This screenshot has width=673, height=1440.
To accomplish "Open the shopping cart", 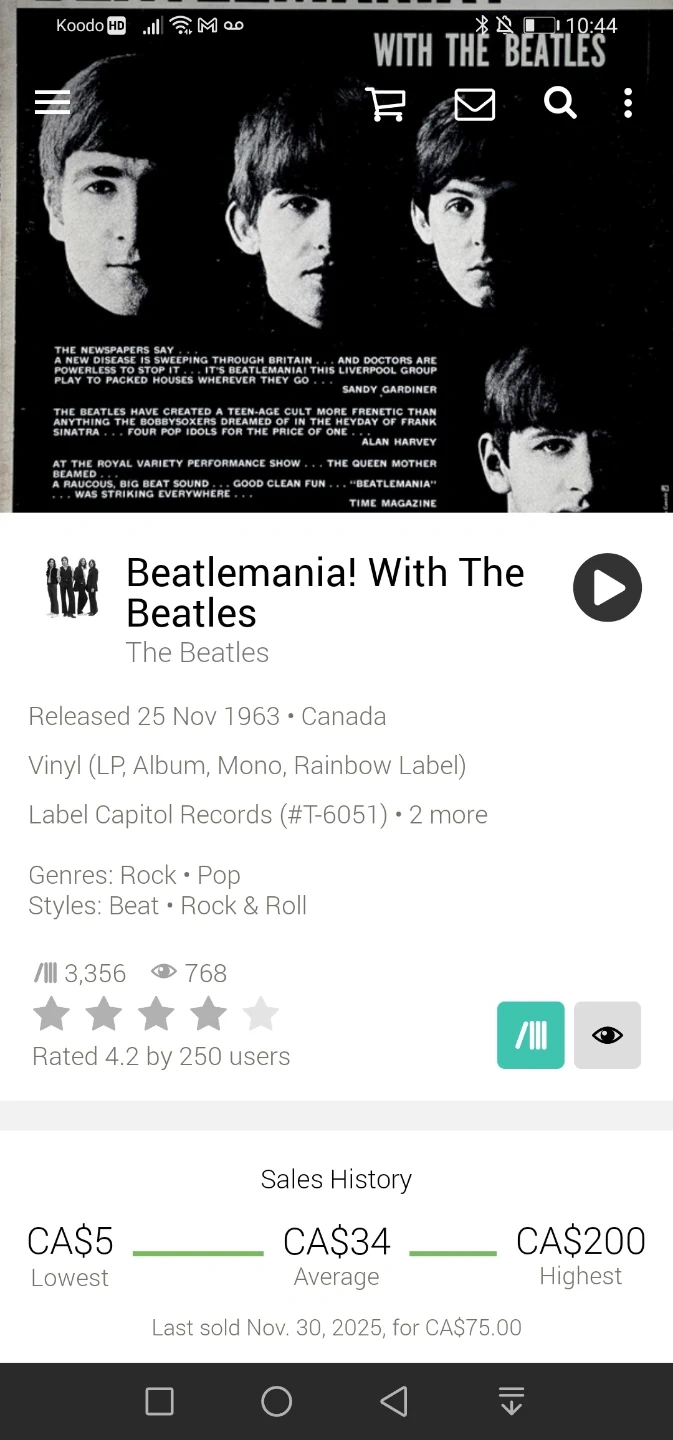I will pos(385,103).
